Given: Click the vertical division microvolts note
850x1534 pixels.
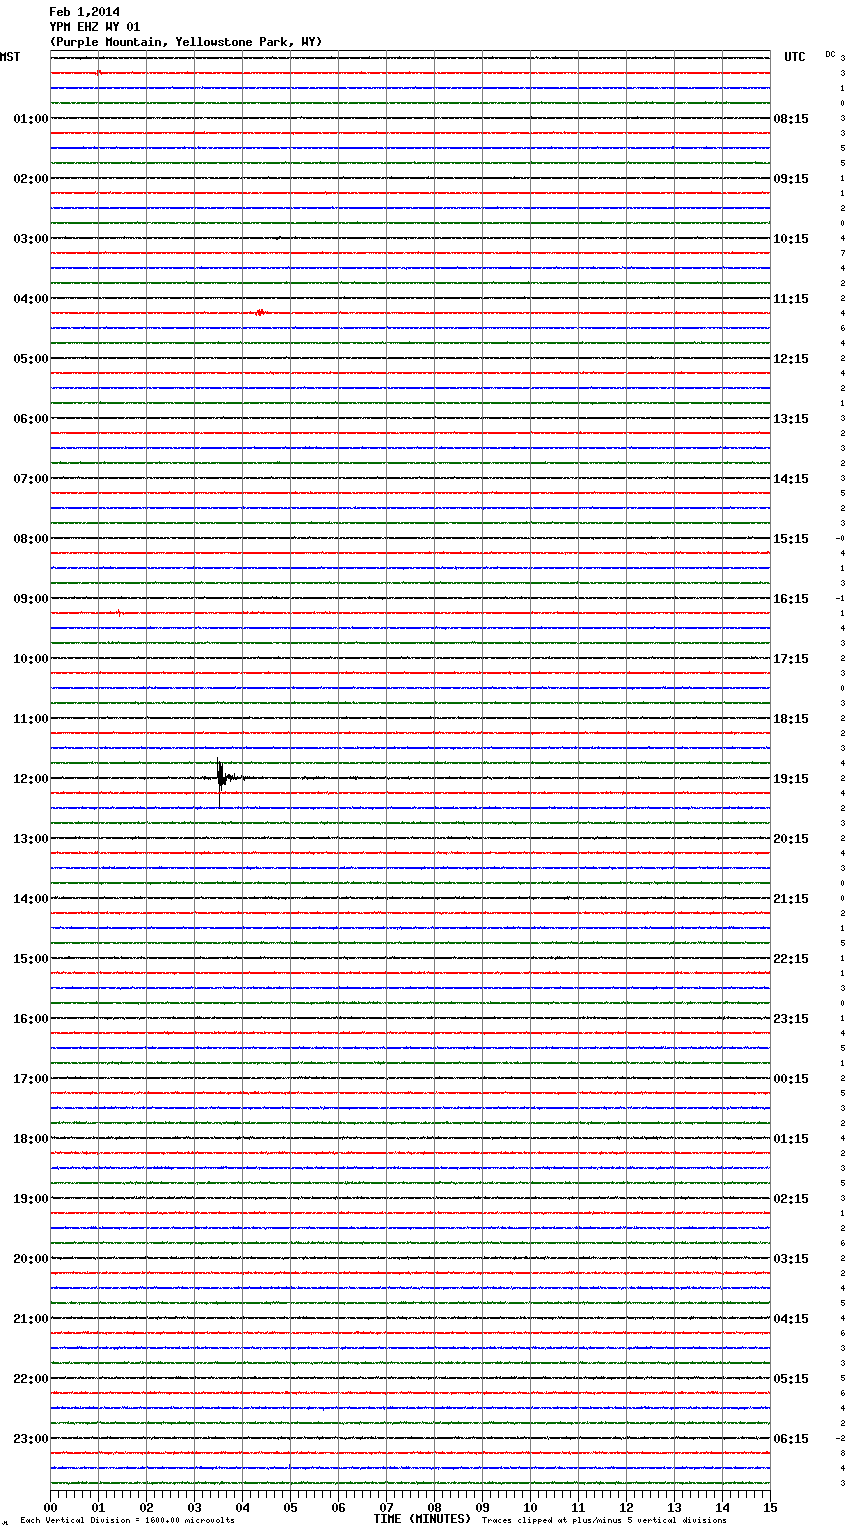Looking at the screenshot, I should (127, 1521).
